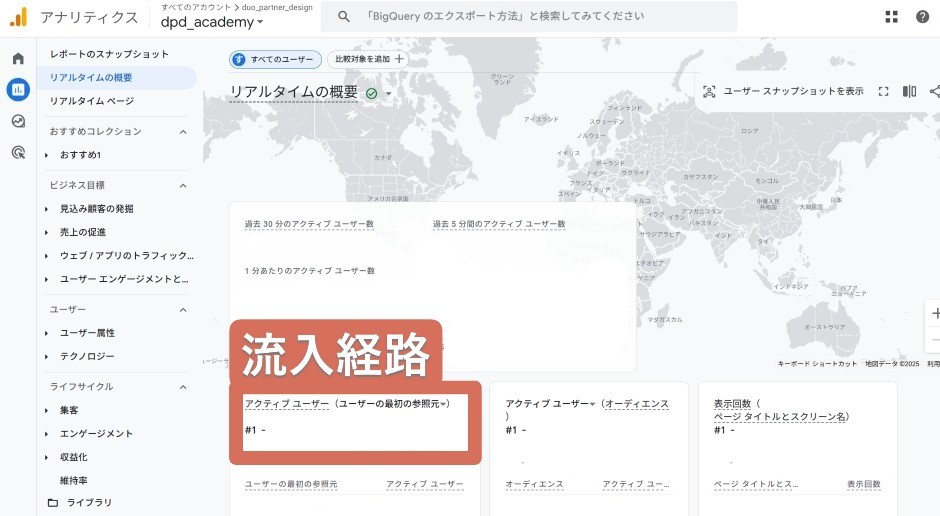Image resolution: width=940 pixels, height=516 pixels.
Task: Open the dpd_academy property selector dropdown
Action: click(x=212, y=22)
